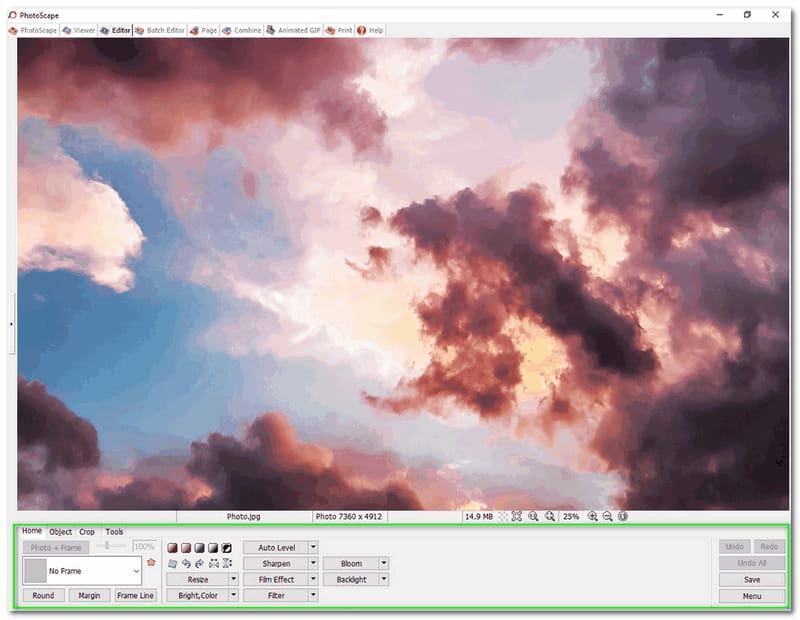Click the zoom out magnifier icon

(607, 516)
